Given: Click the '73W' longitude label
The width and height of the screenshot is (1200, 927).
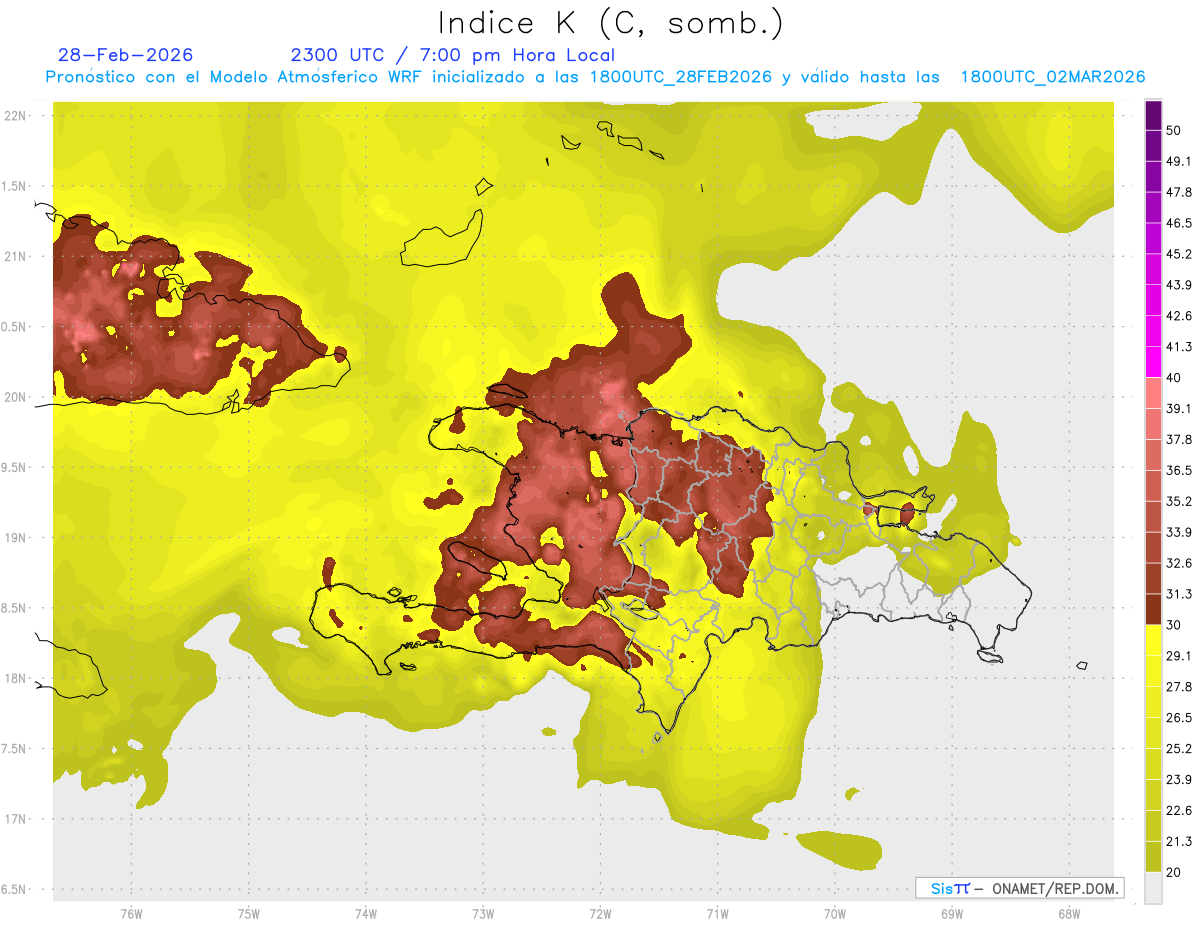Looking at the screenshot, I should tap(483, 914).
